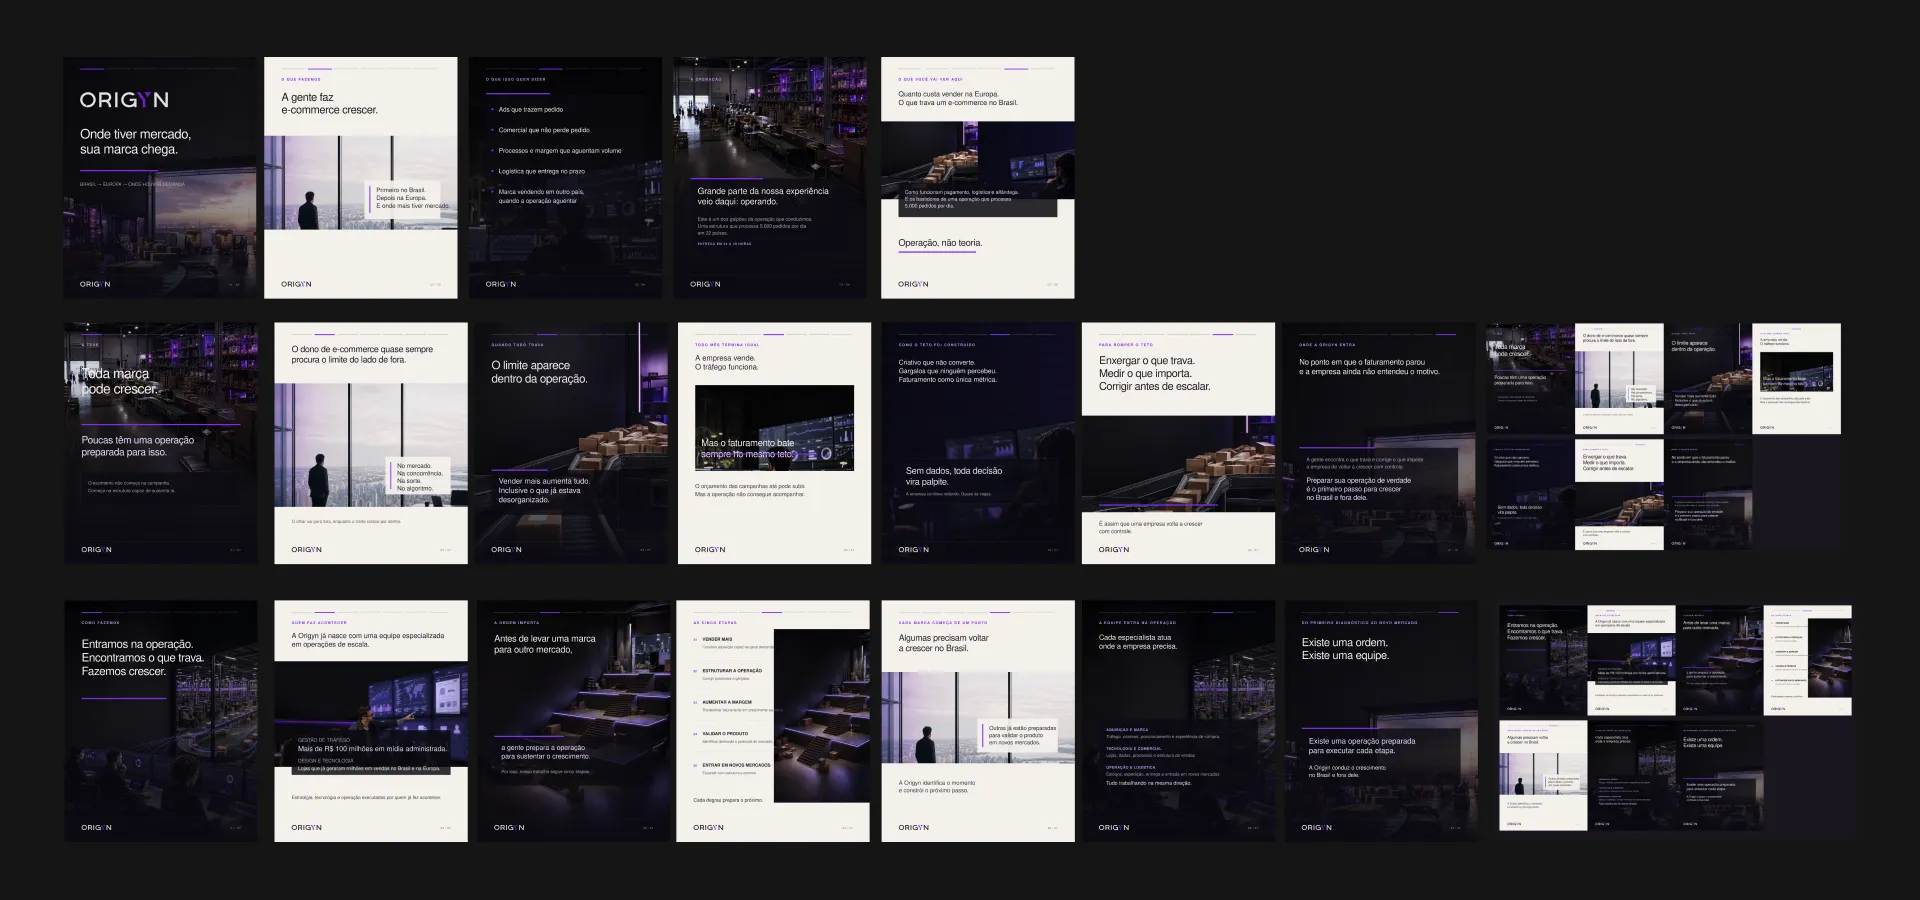
Task: Select the large slide 'Antes de levar uma marca para outro mercado'
Action: coord(574,721)
